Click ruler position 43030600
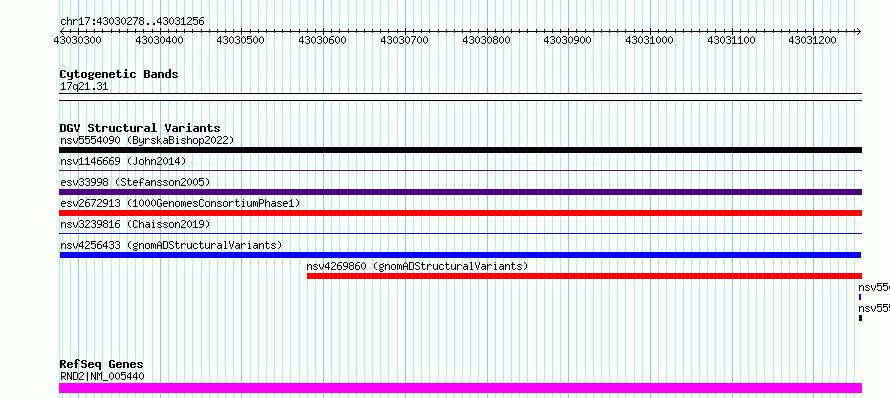Image resolution: width=890 pixels, height=398 pixels. (x=323, y=40)
